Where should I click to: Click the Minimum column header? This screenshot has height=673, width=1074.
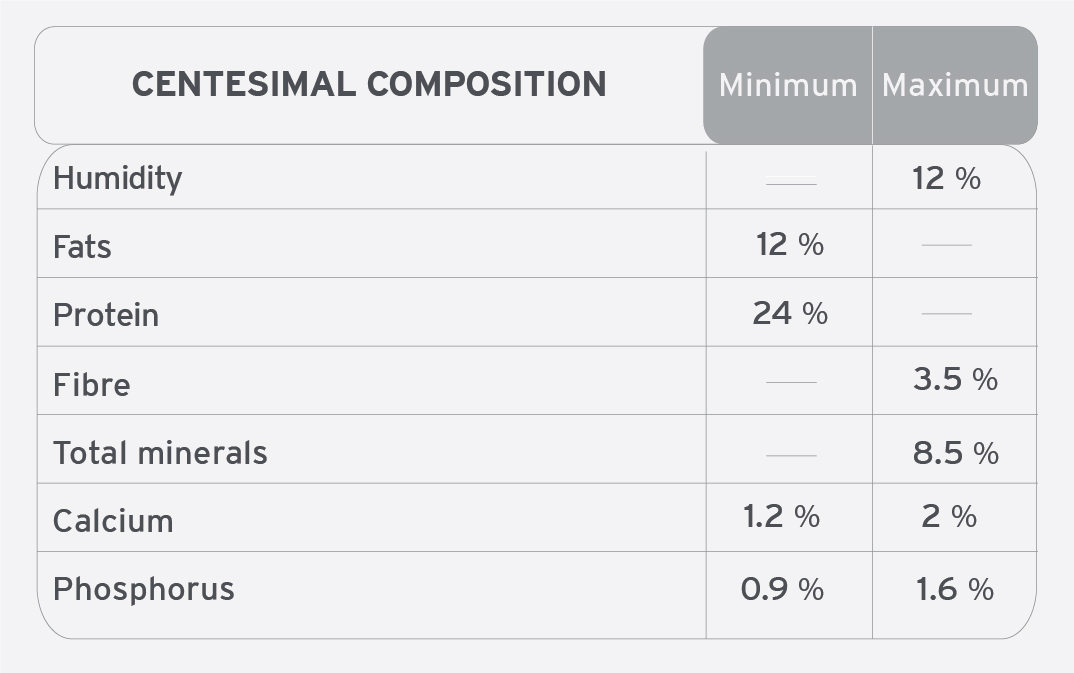(788, 86)
